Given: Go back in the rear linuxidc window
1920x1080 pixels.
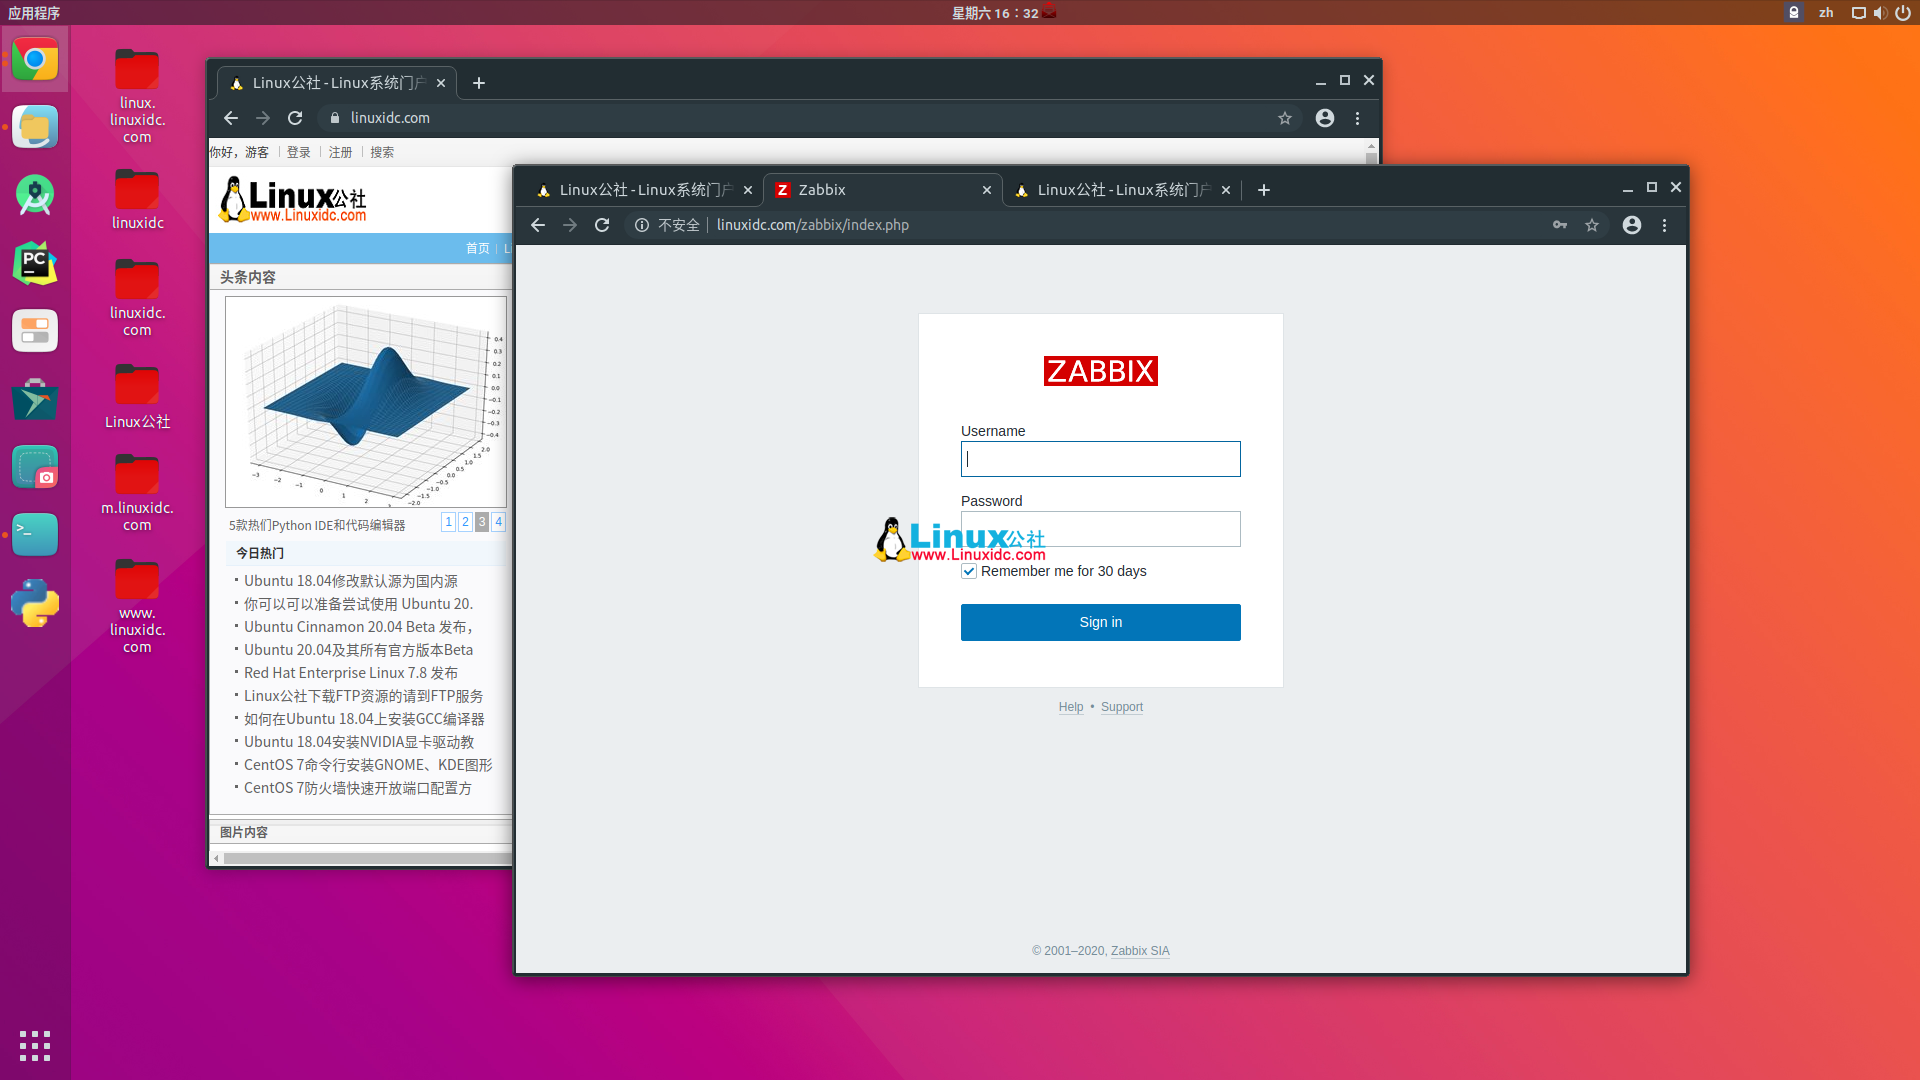Looking at the screenshot, I should coord(231,118).
